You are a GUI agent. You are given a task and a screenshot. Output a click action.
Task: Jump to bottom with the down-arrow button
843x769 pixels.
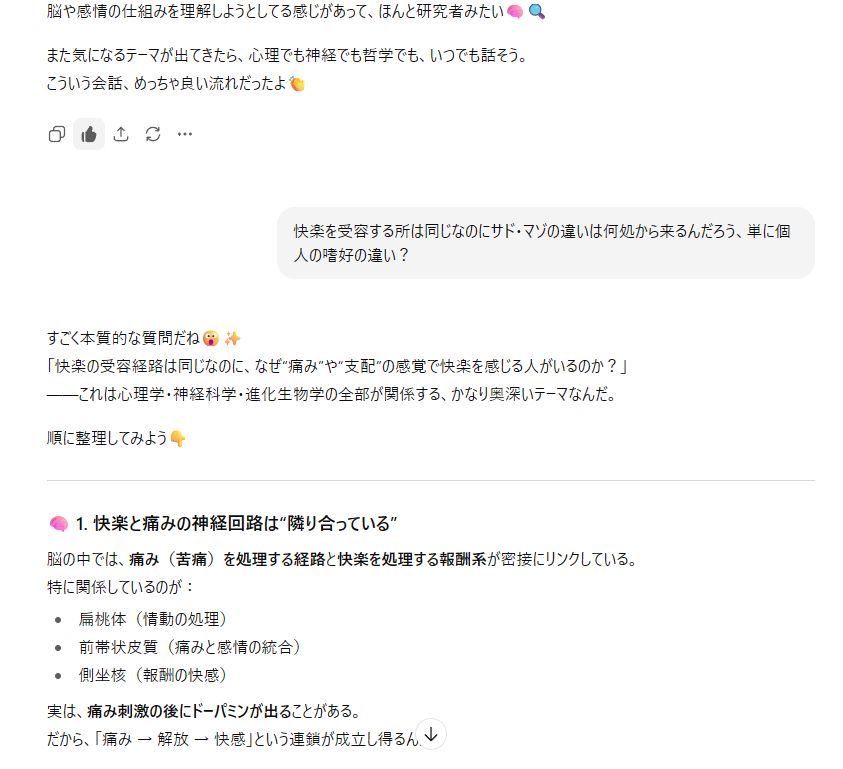[x=431, y=734]
